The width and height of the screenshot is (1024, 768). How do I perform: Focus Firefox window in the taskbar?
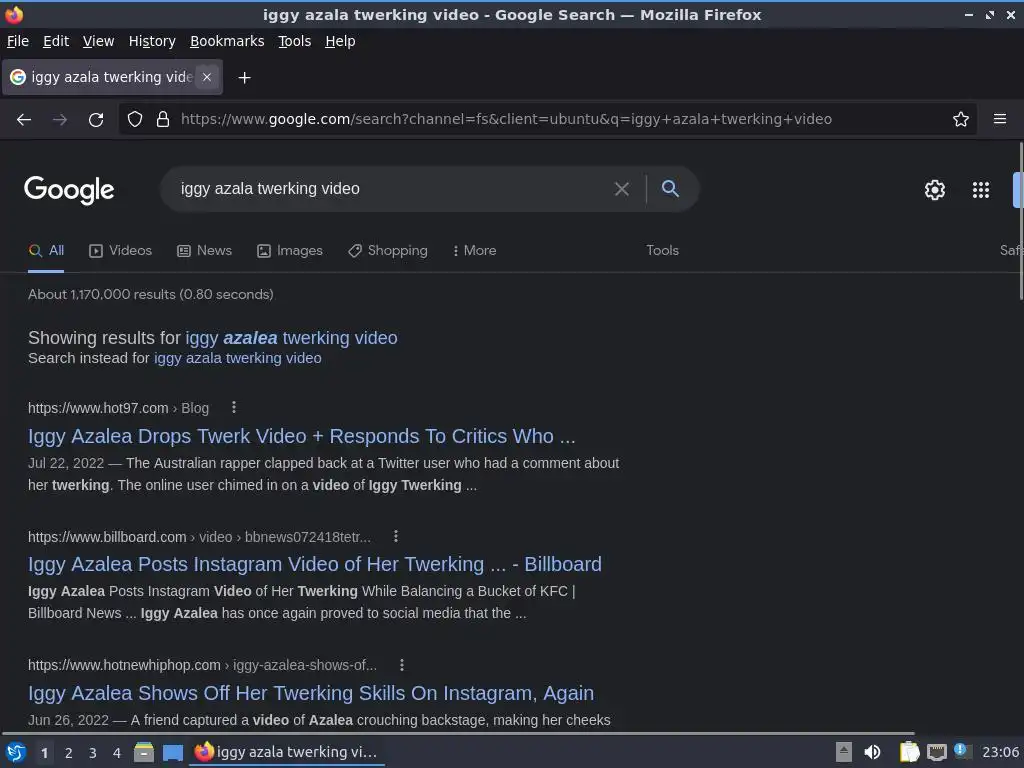pos(287,752)
